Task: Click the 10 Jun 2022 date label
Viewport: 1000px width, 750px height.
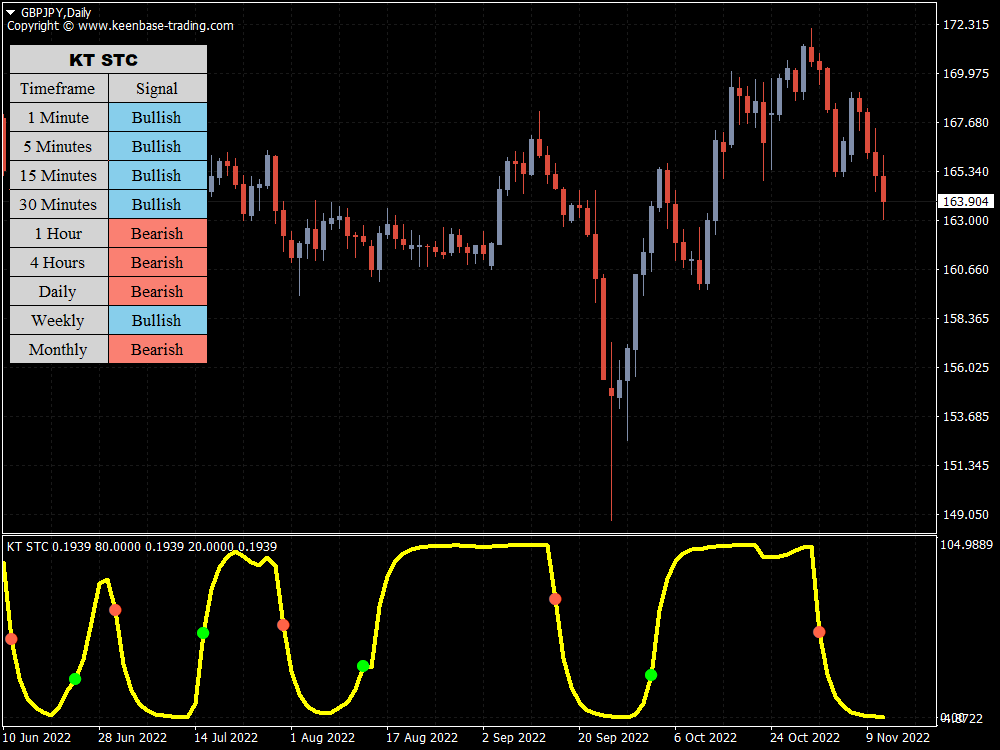Action: [37, 738]
